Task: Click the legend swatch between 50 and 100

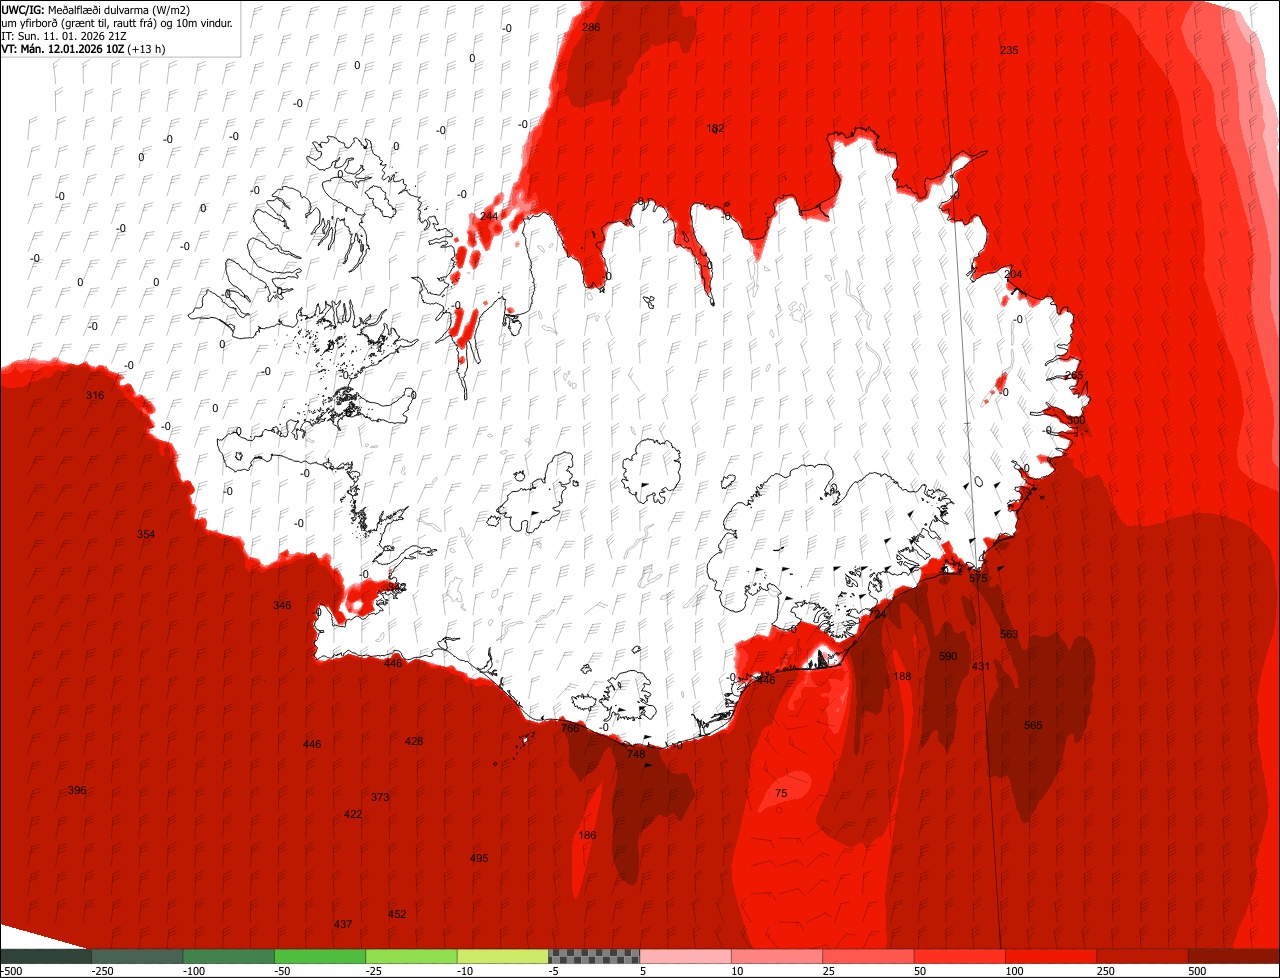Action: pyautogui.click(x=960, y=956)
